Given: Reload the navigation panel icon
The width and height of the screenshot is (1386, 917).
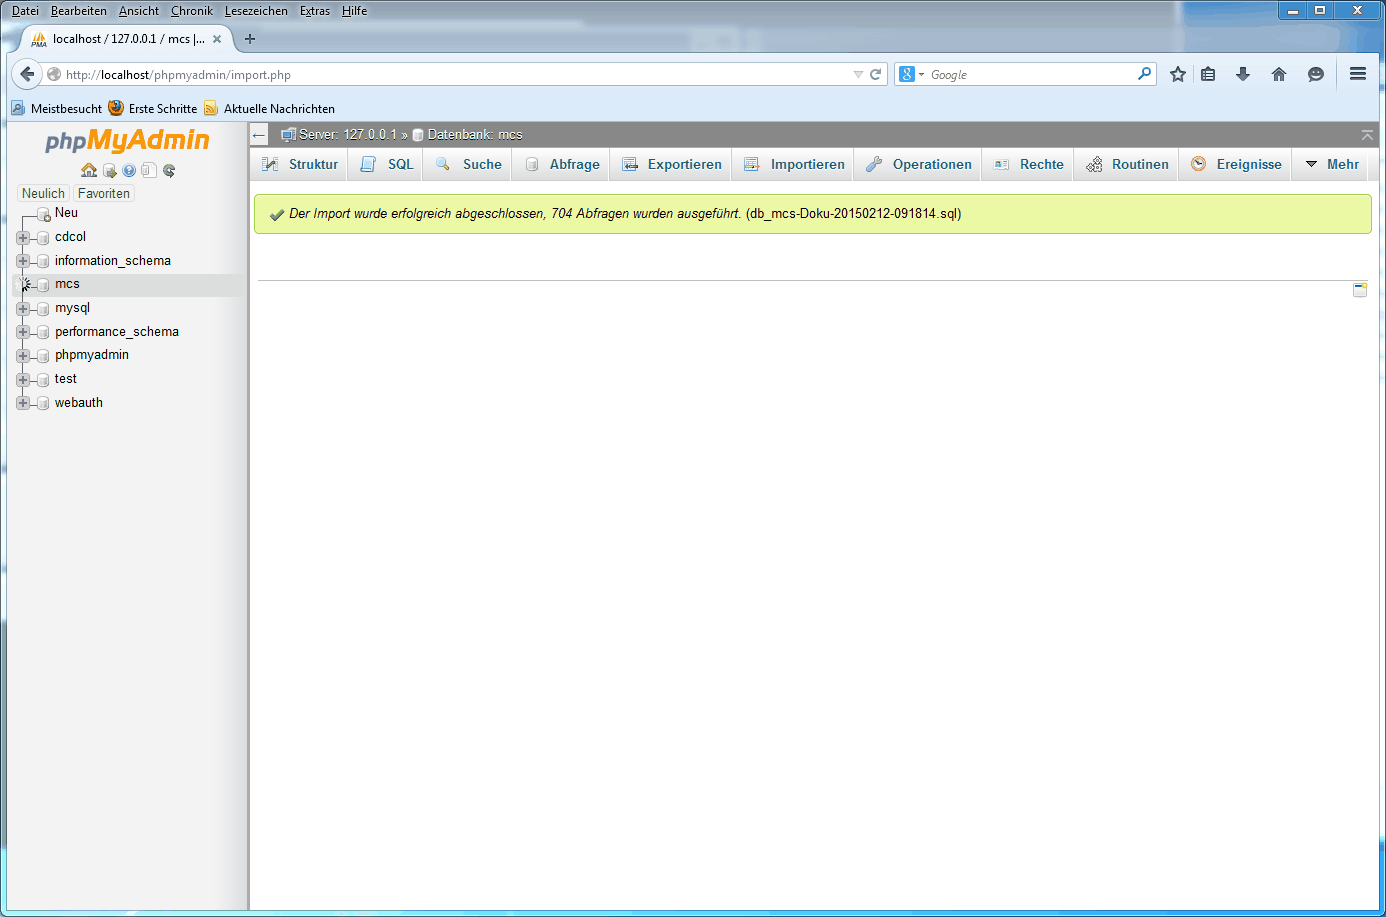Looking at the screenshot, I should click(x=169, y=170).
